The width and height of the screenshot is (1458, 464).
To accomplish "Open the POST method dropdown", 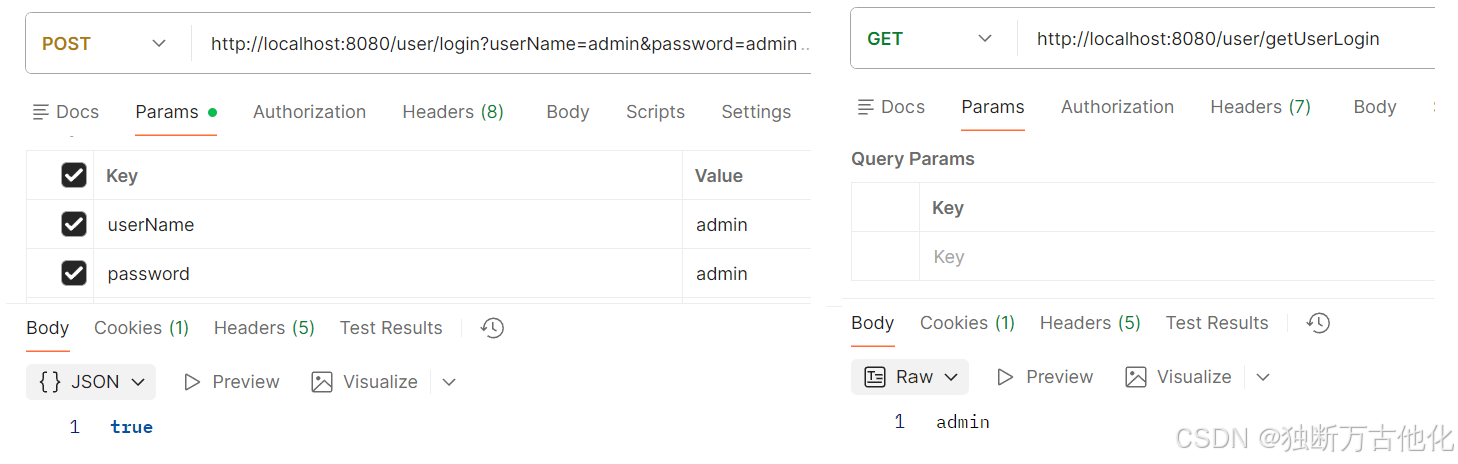I will click(x=104, y=44).
